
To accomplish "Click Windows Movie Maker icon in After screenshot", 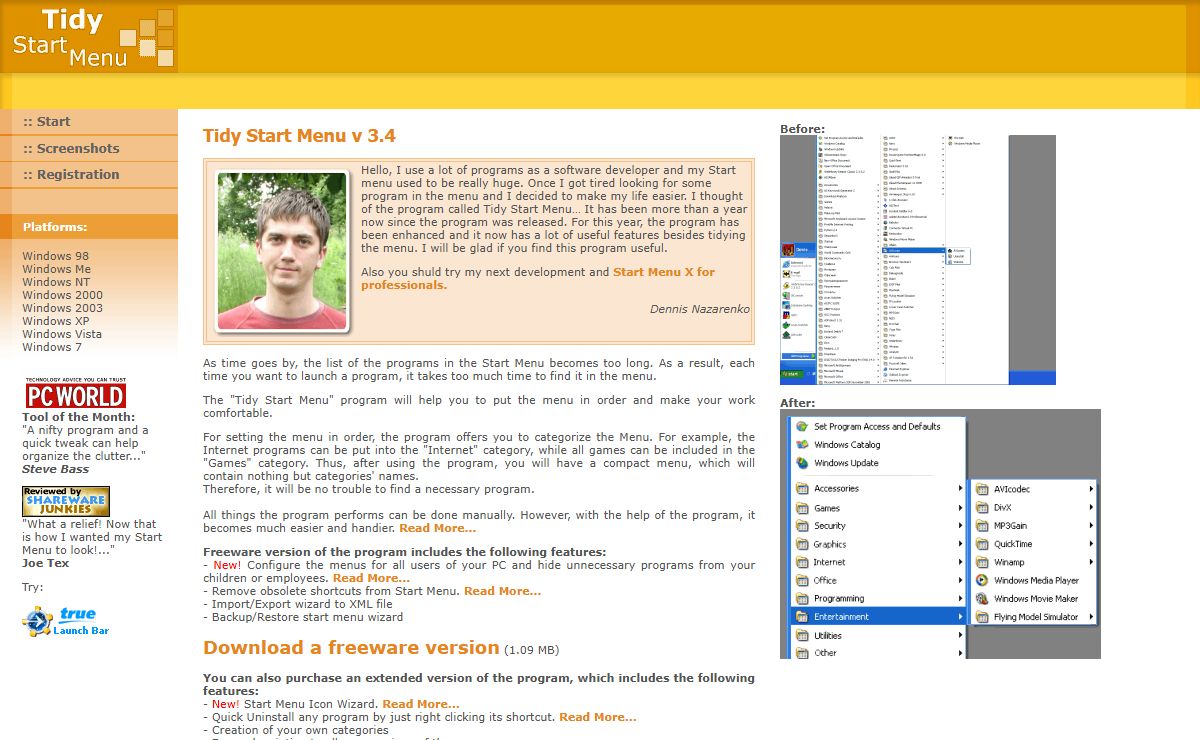I will pos(982,598).
